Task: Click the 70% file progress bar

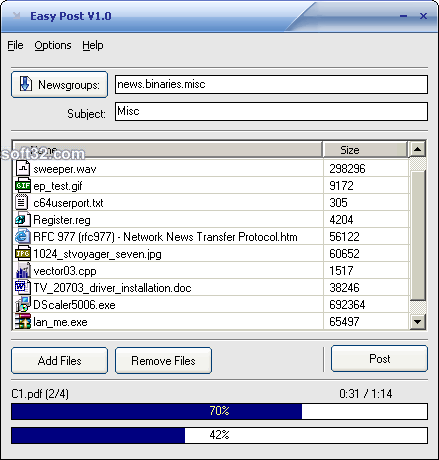Action: pos(219,411)
